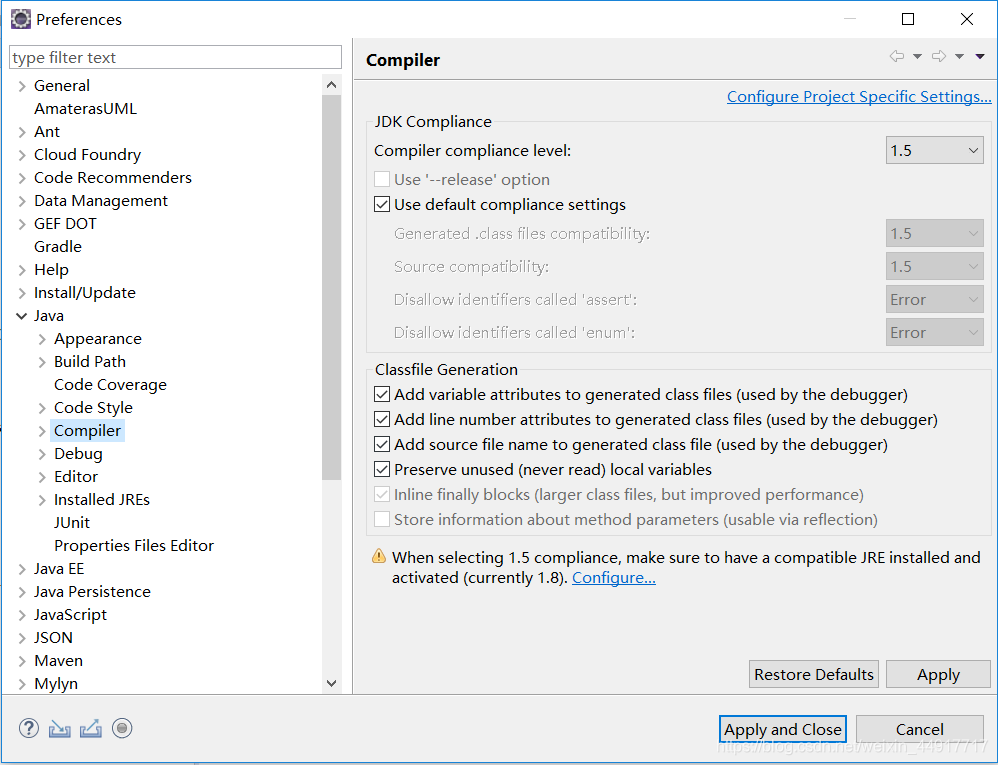This screenshot has height=765, width=998.
Task: Click the Export Preferences icon
Action: (x=91, y=728)
